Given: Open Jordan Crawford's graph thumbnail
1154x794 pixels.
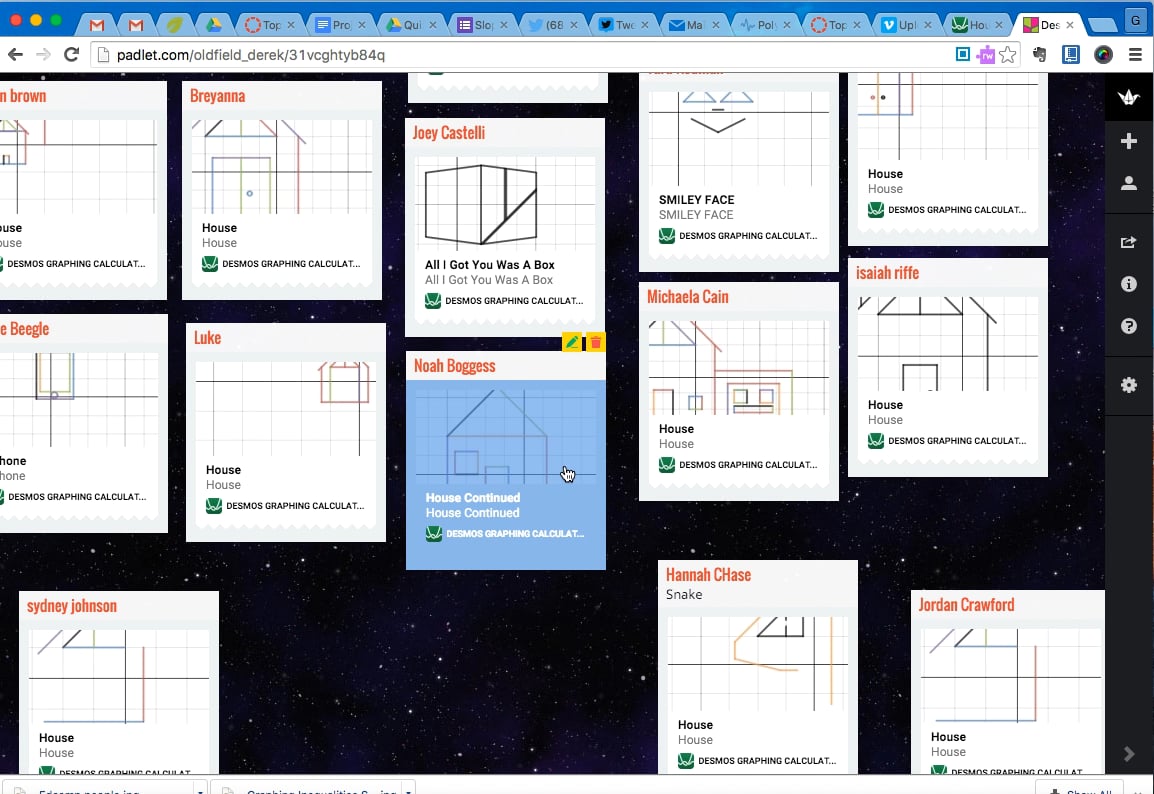Looking at the screenshot, I should pos(1011,676).
